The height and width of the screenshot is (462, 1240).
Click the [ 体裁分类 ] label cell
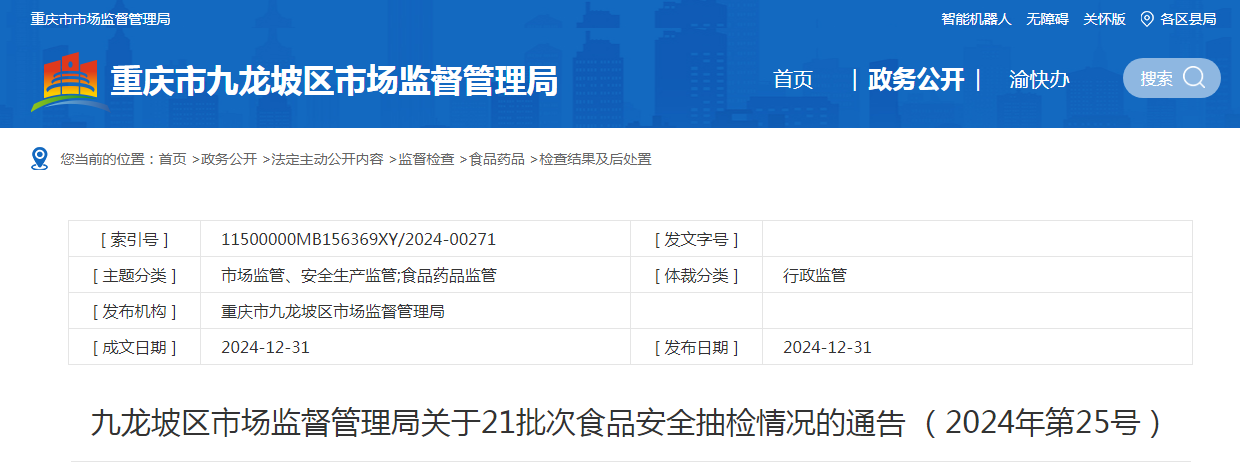pyautogui.click(x=696, y=275)
